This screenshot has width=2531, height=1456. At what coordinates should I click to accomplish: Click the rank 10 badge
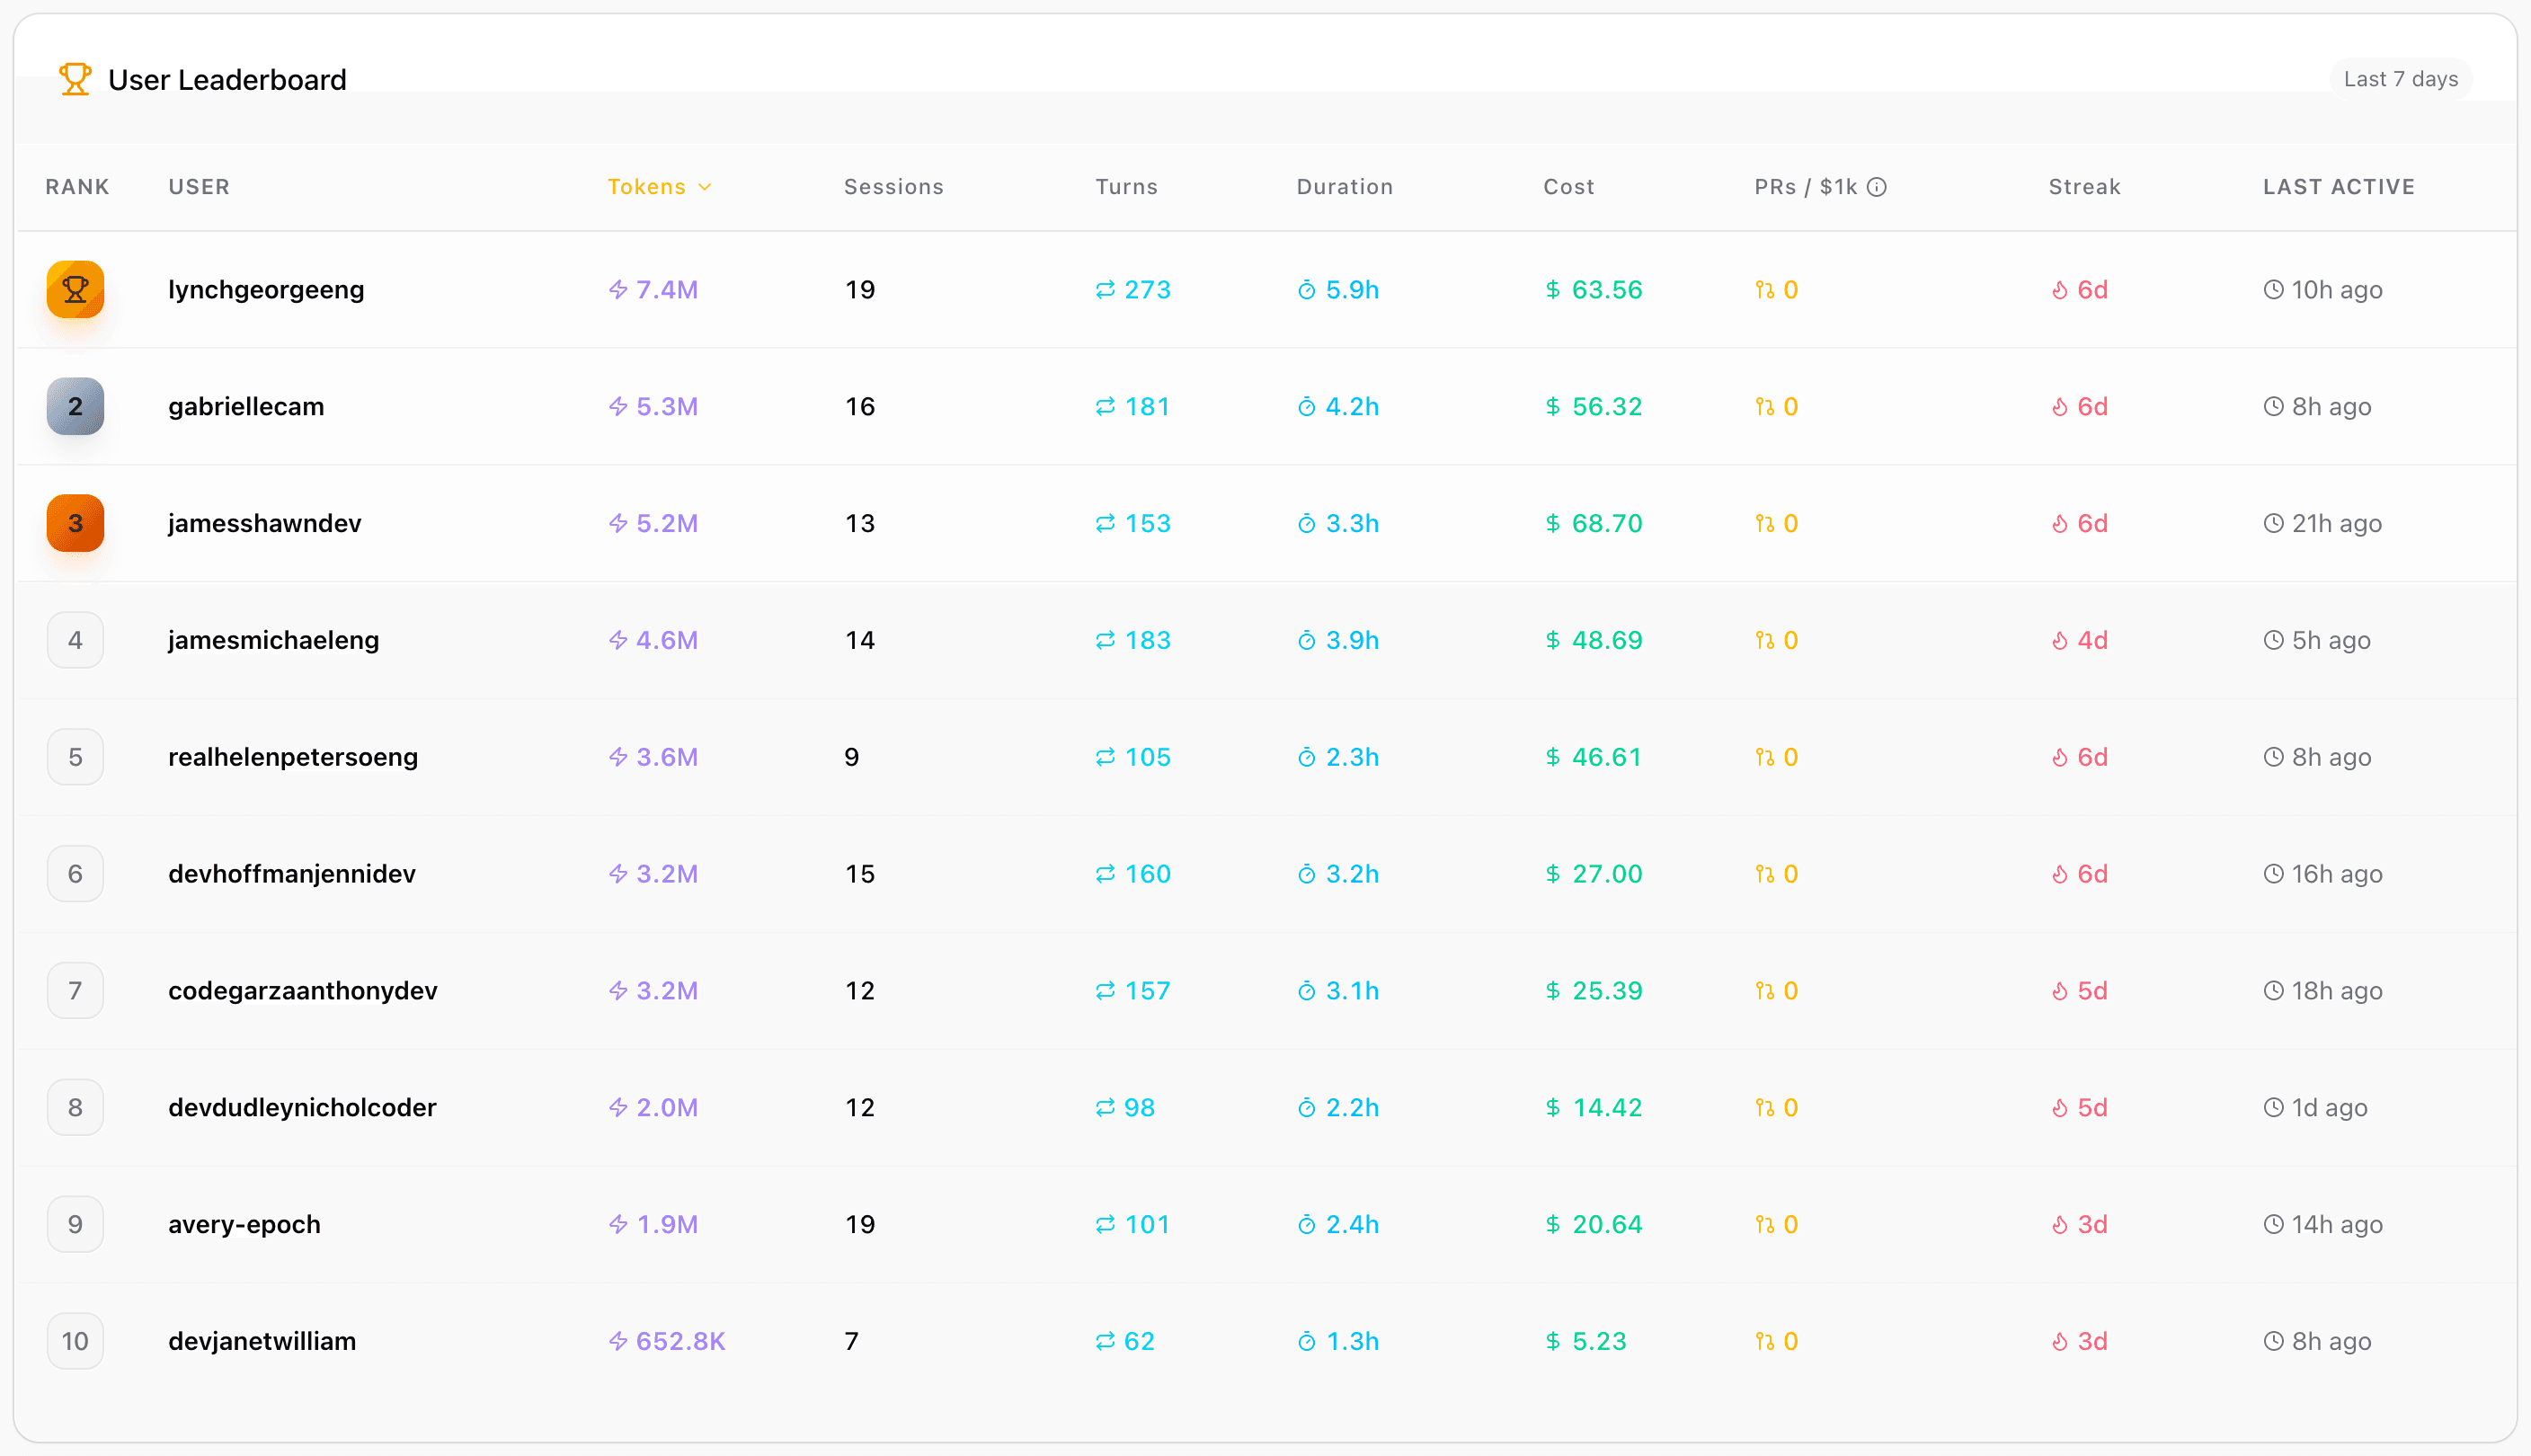75,1341
